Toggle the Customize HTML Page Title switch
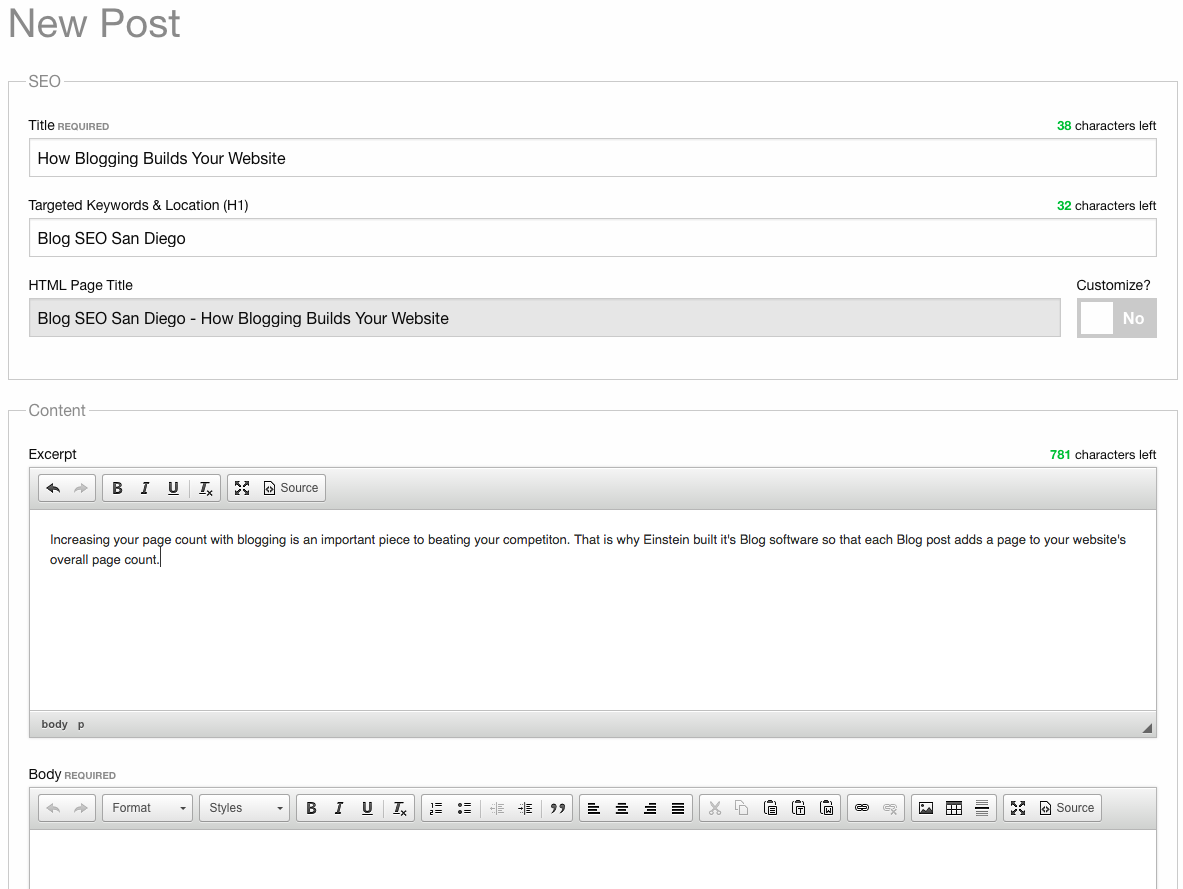 tap(1116, 318)
